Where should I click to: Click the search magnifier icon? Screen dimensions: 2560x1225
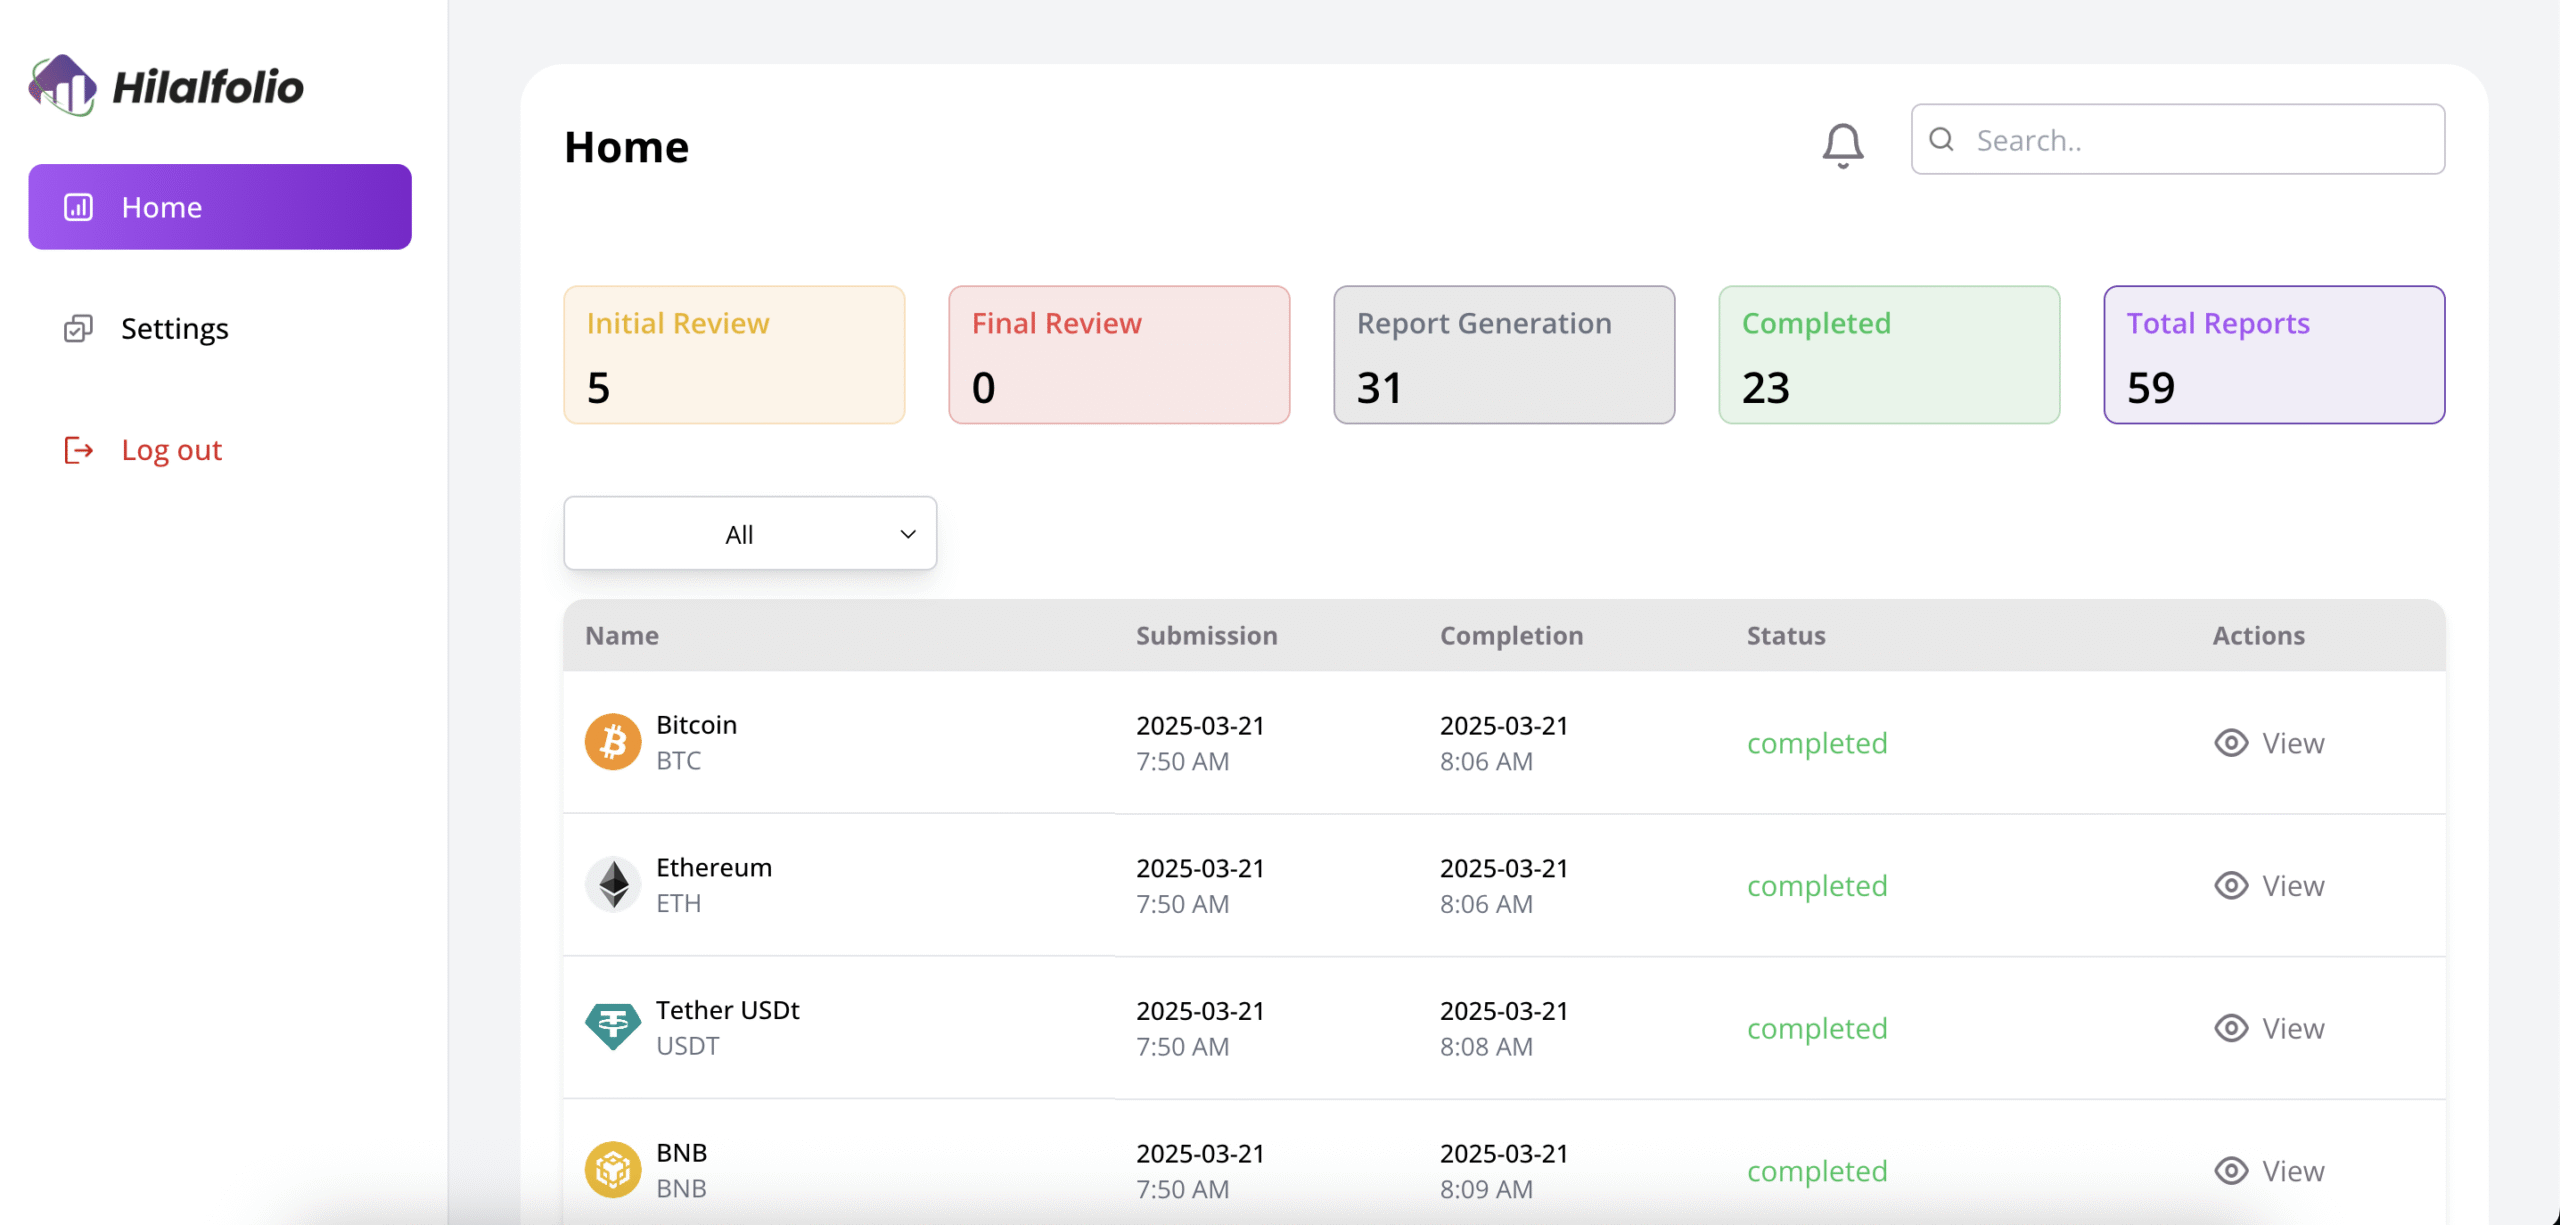click(1941, 139)
